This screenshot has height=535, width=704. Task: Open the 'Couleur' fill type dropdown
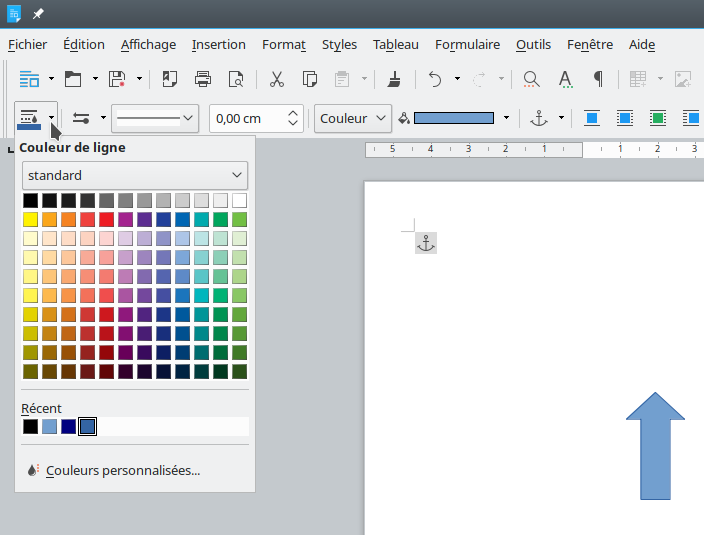(353, 118)
